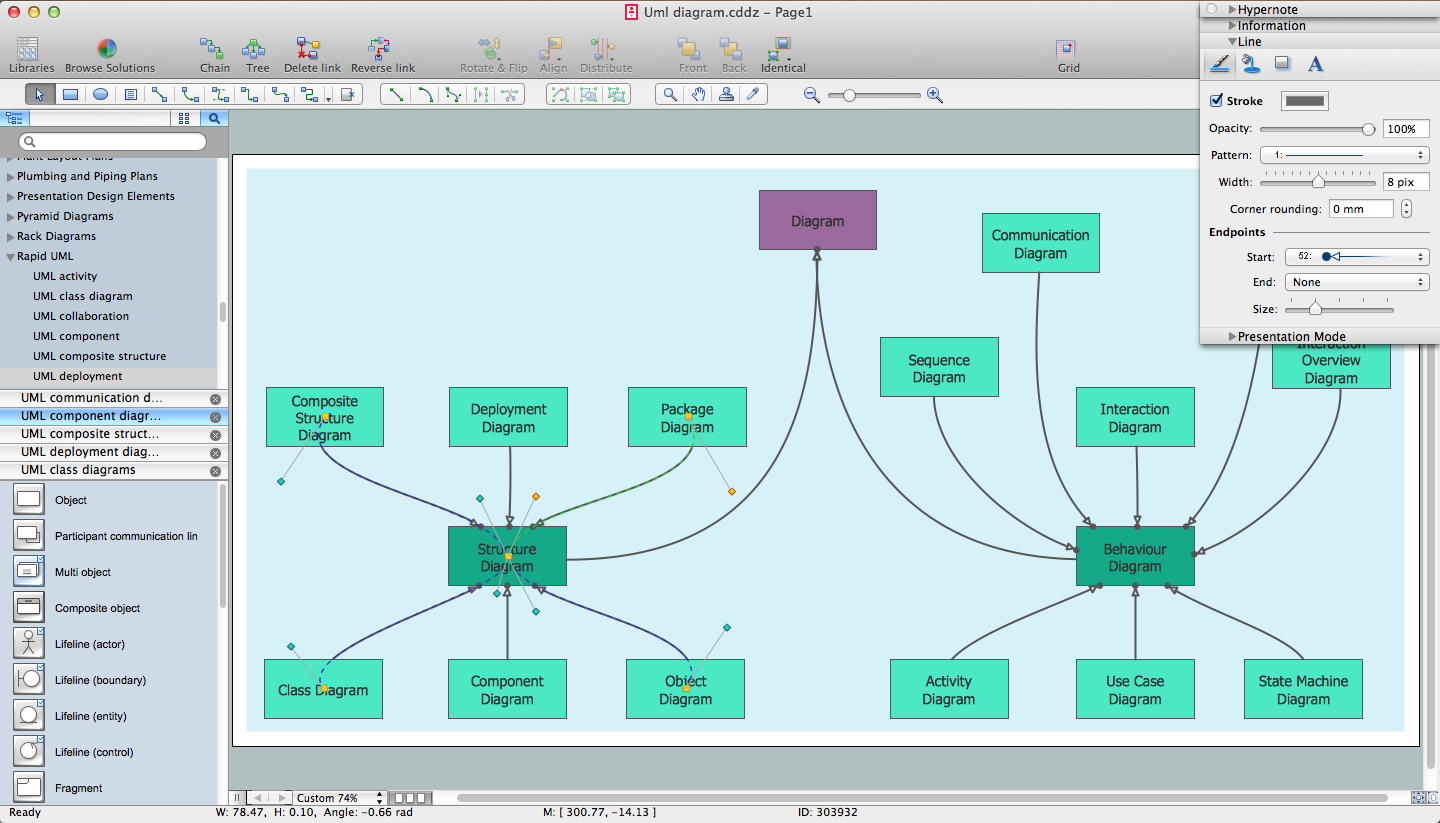The width and height of the screenshot is (1440, 823).
Task: Switch to the text formatting tab
Action: (1315, 64)
